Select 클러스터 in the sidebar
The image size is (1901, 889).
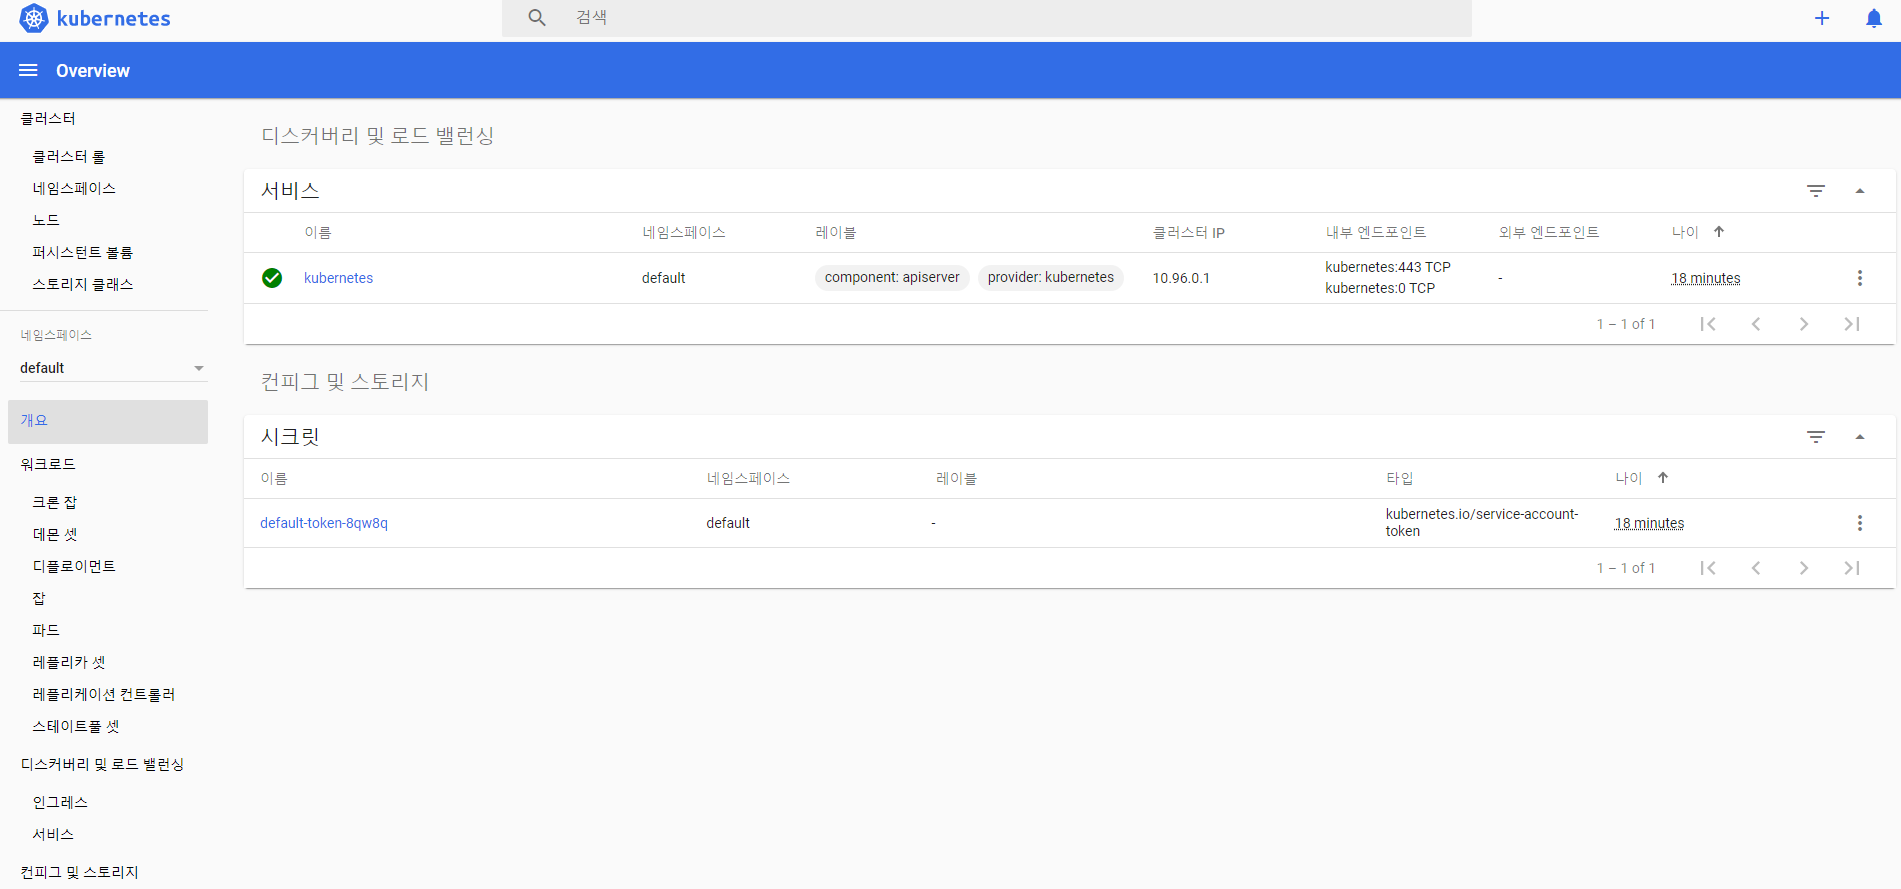click(x=48, y=118)
